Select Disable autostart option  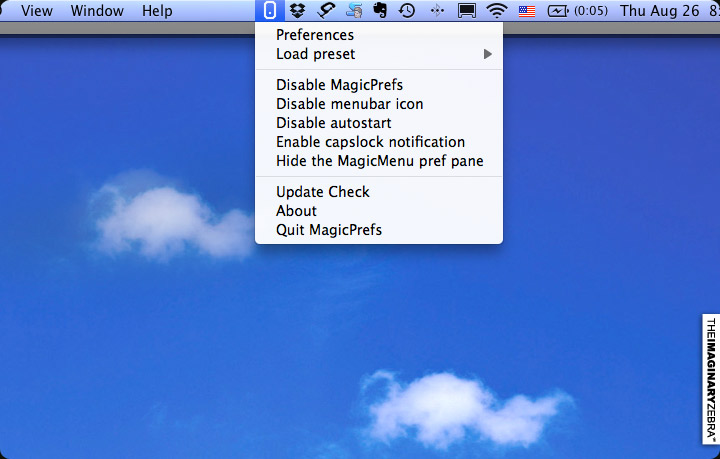(333, 122)
